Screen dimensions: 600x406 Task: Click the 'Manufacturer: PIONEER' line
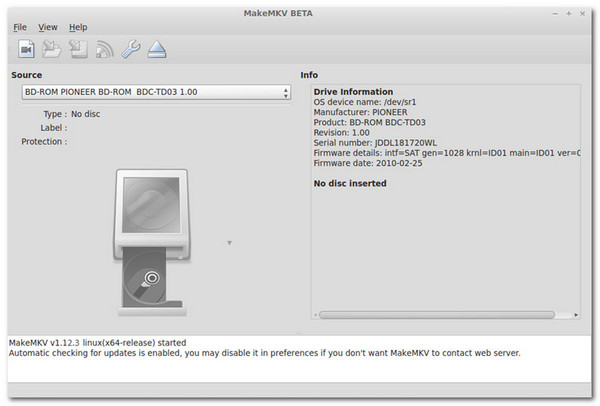[x=360, y=112]
